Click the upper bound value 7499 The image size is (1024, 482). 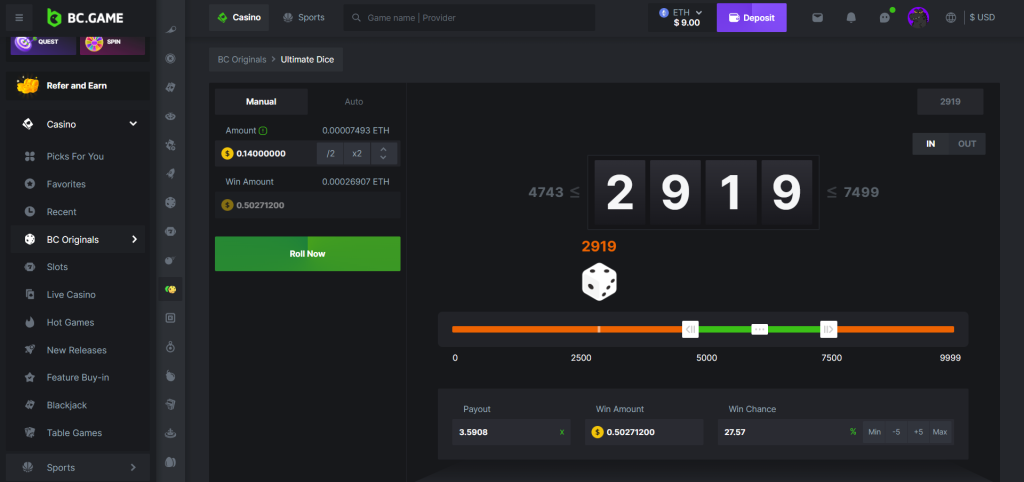tap(861, 192)
